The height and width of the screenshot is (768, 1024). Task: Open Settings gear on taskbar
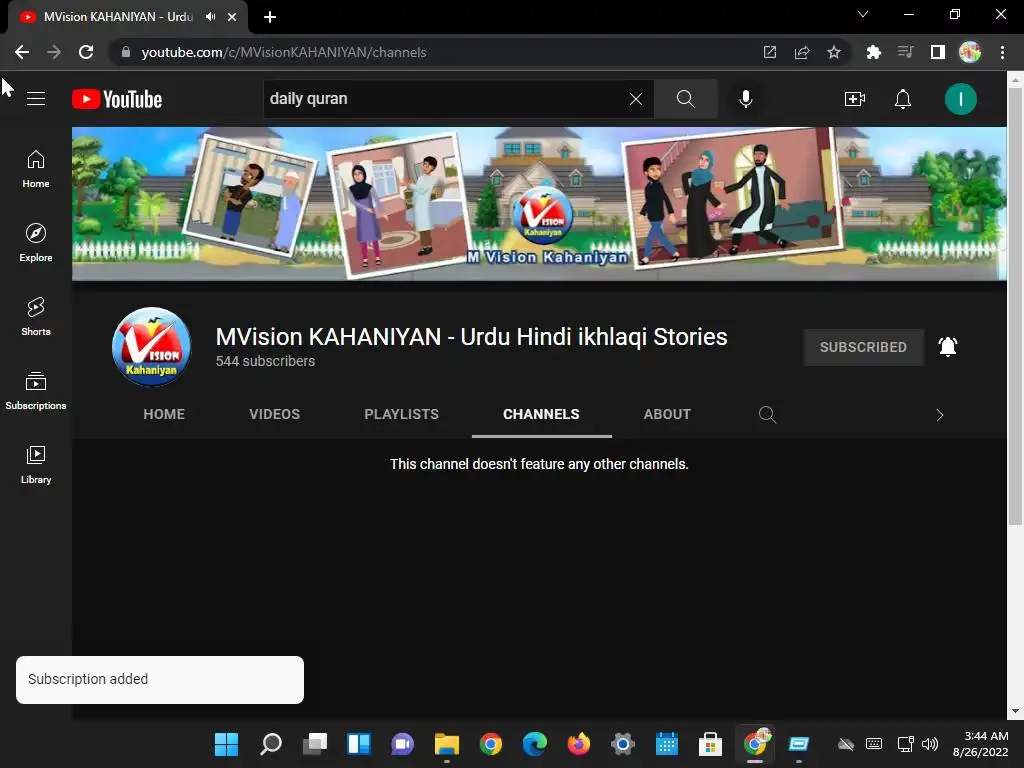622,744
